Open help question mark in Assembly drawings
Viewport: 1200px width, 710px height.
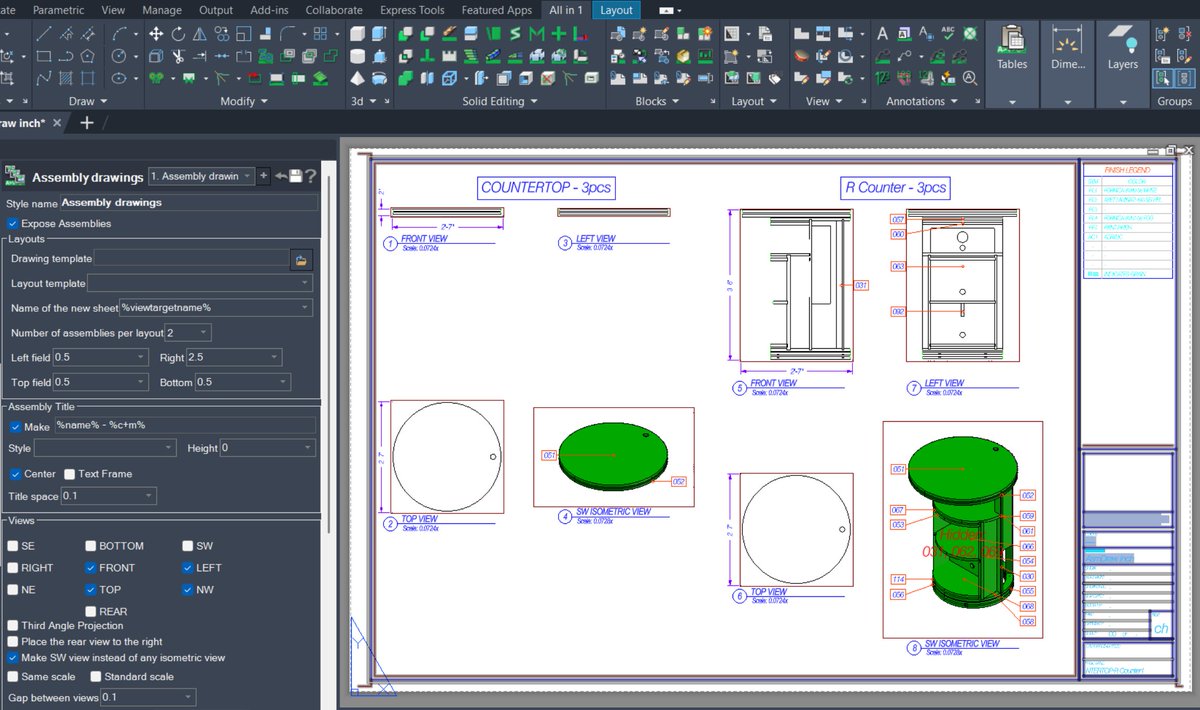pos(311,176)
